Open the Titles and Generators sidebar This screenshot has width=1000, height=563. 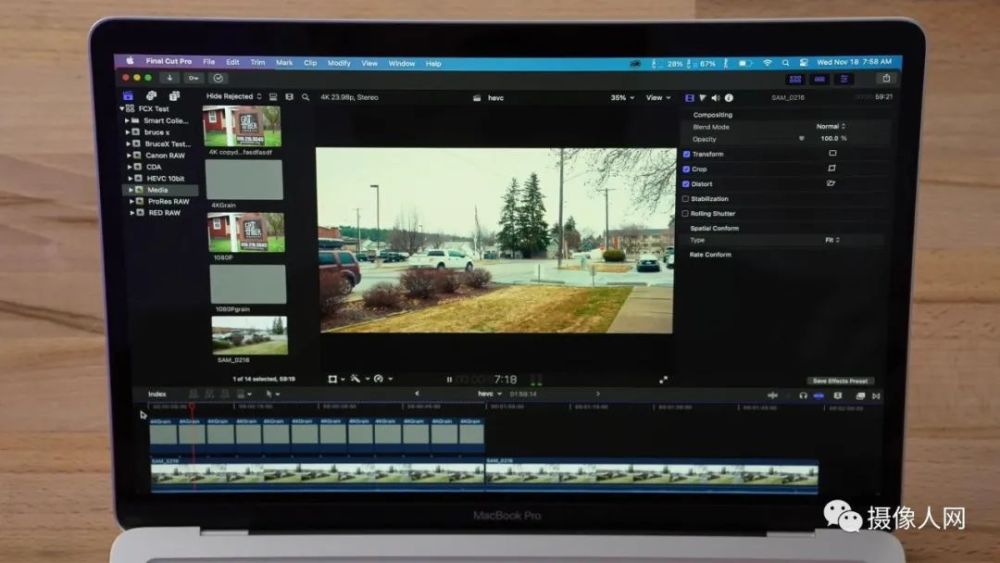pos(174,96)
